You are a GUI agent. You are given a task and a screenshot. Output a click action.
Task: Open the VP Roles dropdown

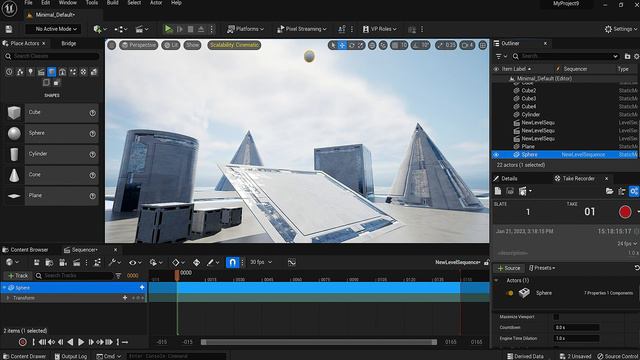tap(379, 29)
